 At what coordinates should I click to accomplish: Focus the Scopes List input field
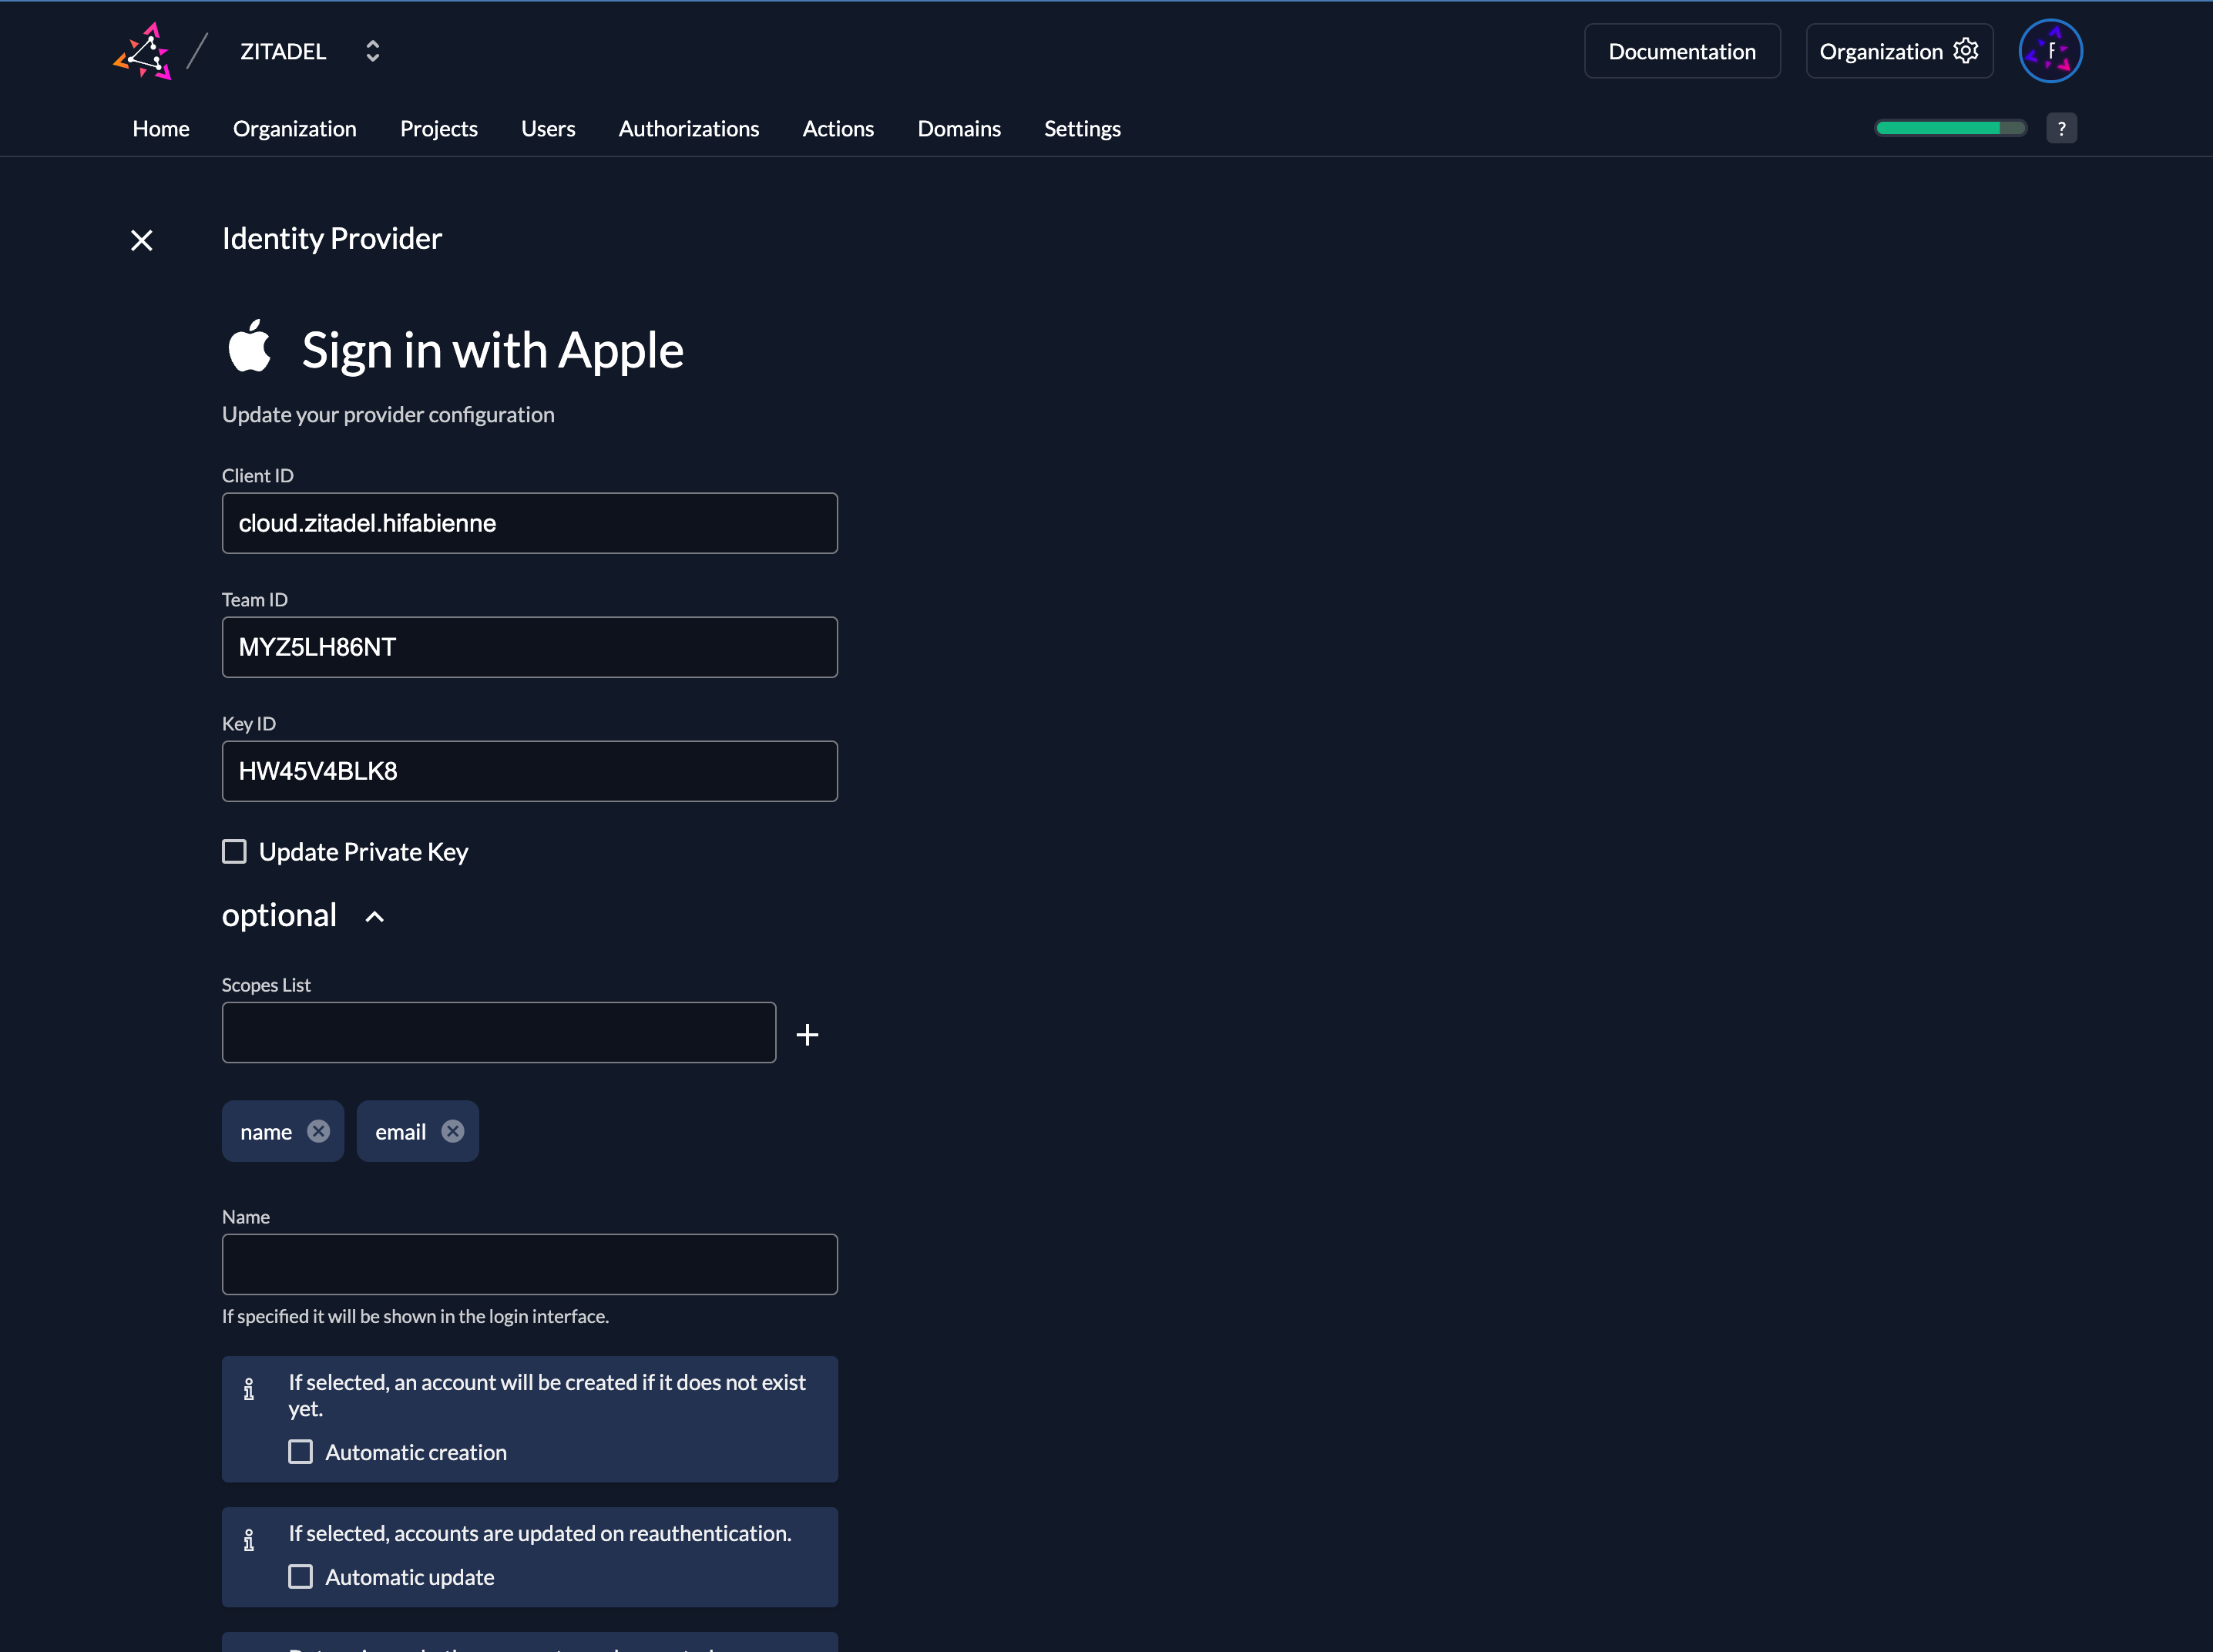click(x=498, y=1032)
